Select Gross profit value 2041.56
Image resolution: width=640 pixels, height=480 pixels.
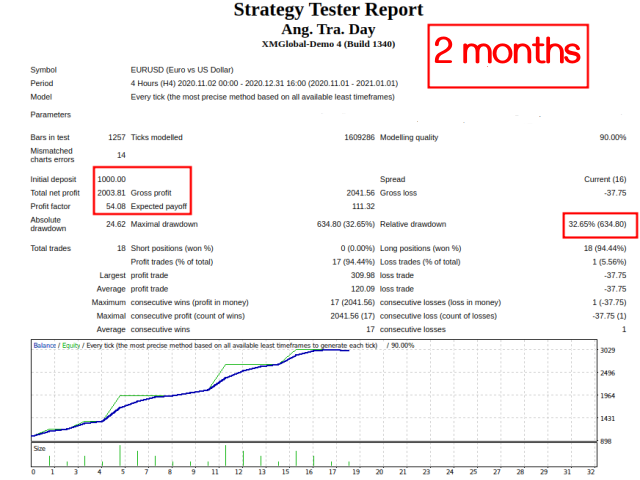click(x=360, y=193)
